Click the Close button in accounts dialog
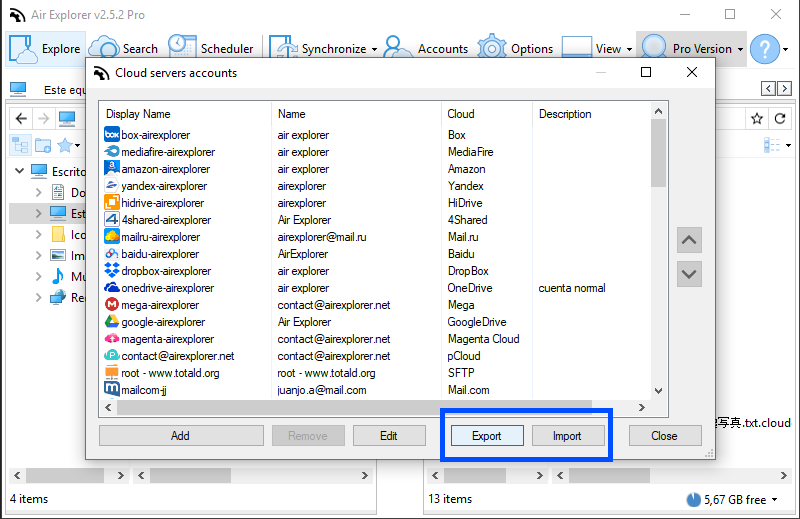 [665, 436]
